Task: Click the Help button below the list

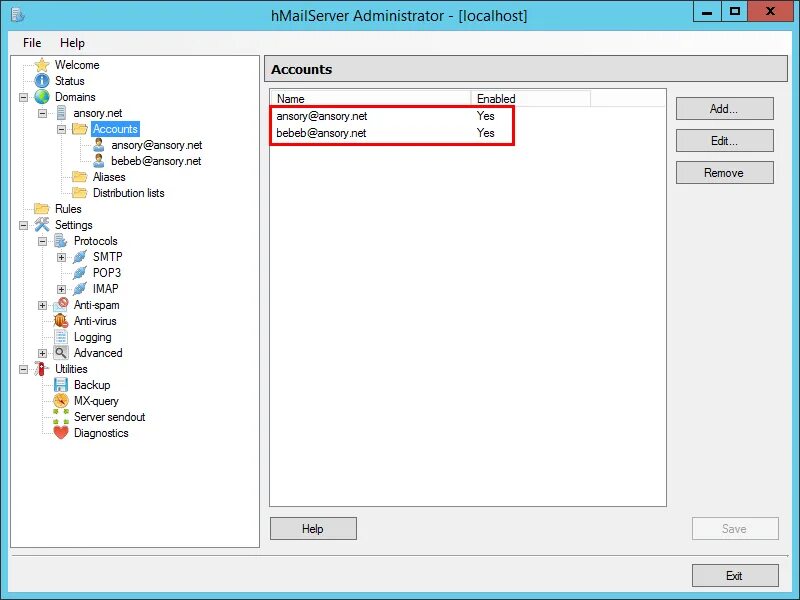Action: click(313, 529)
